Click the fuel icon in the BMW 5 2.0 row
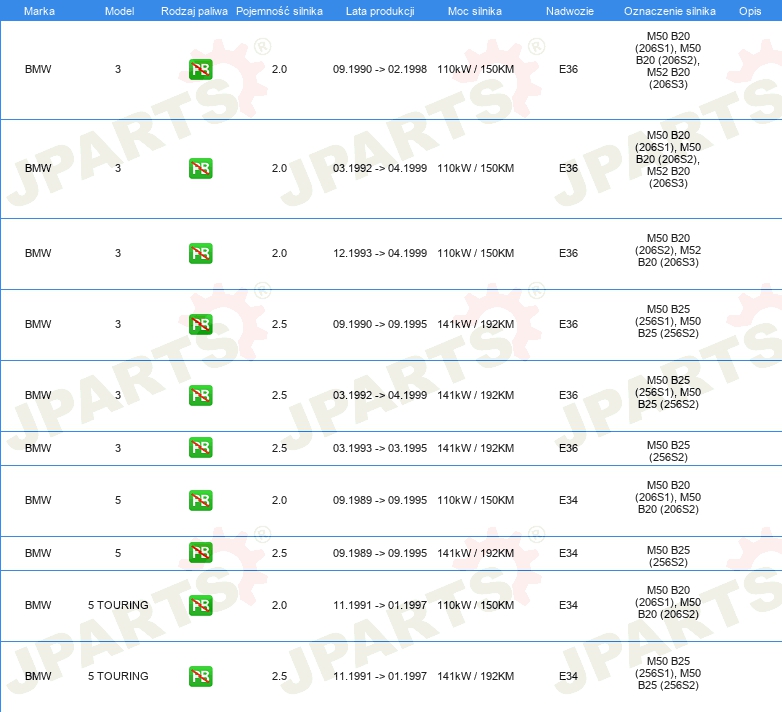 (x=200, y=500)
